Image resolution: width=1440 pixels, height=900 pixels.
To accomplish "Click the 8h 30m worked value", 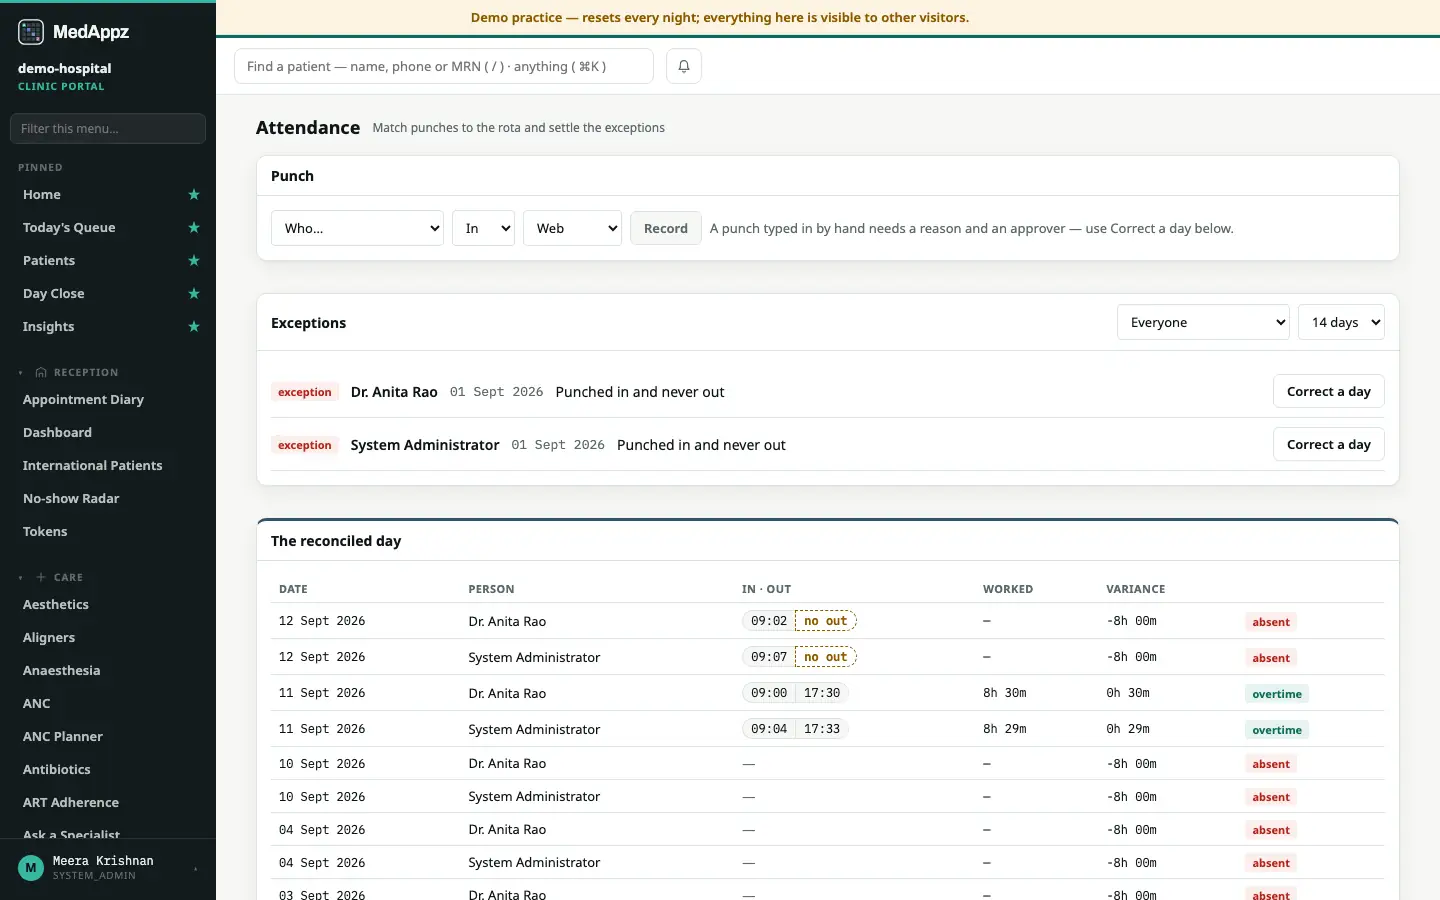I will (x=1005, y=693).
